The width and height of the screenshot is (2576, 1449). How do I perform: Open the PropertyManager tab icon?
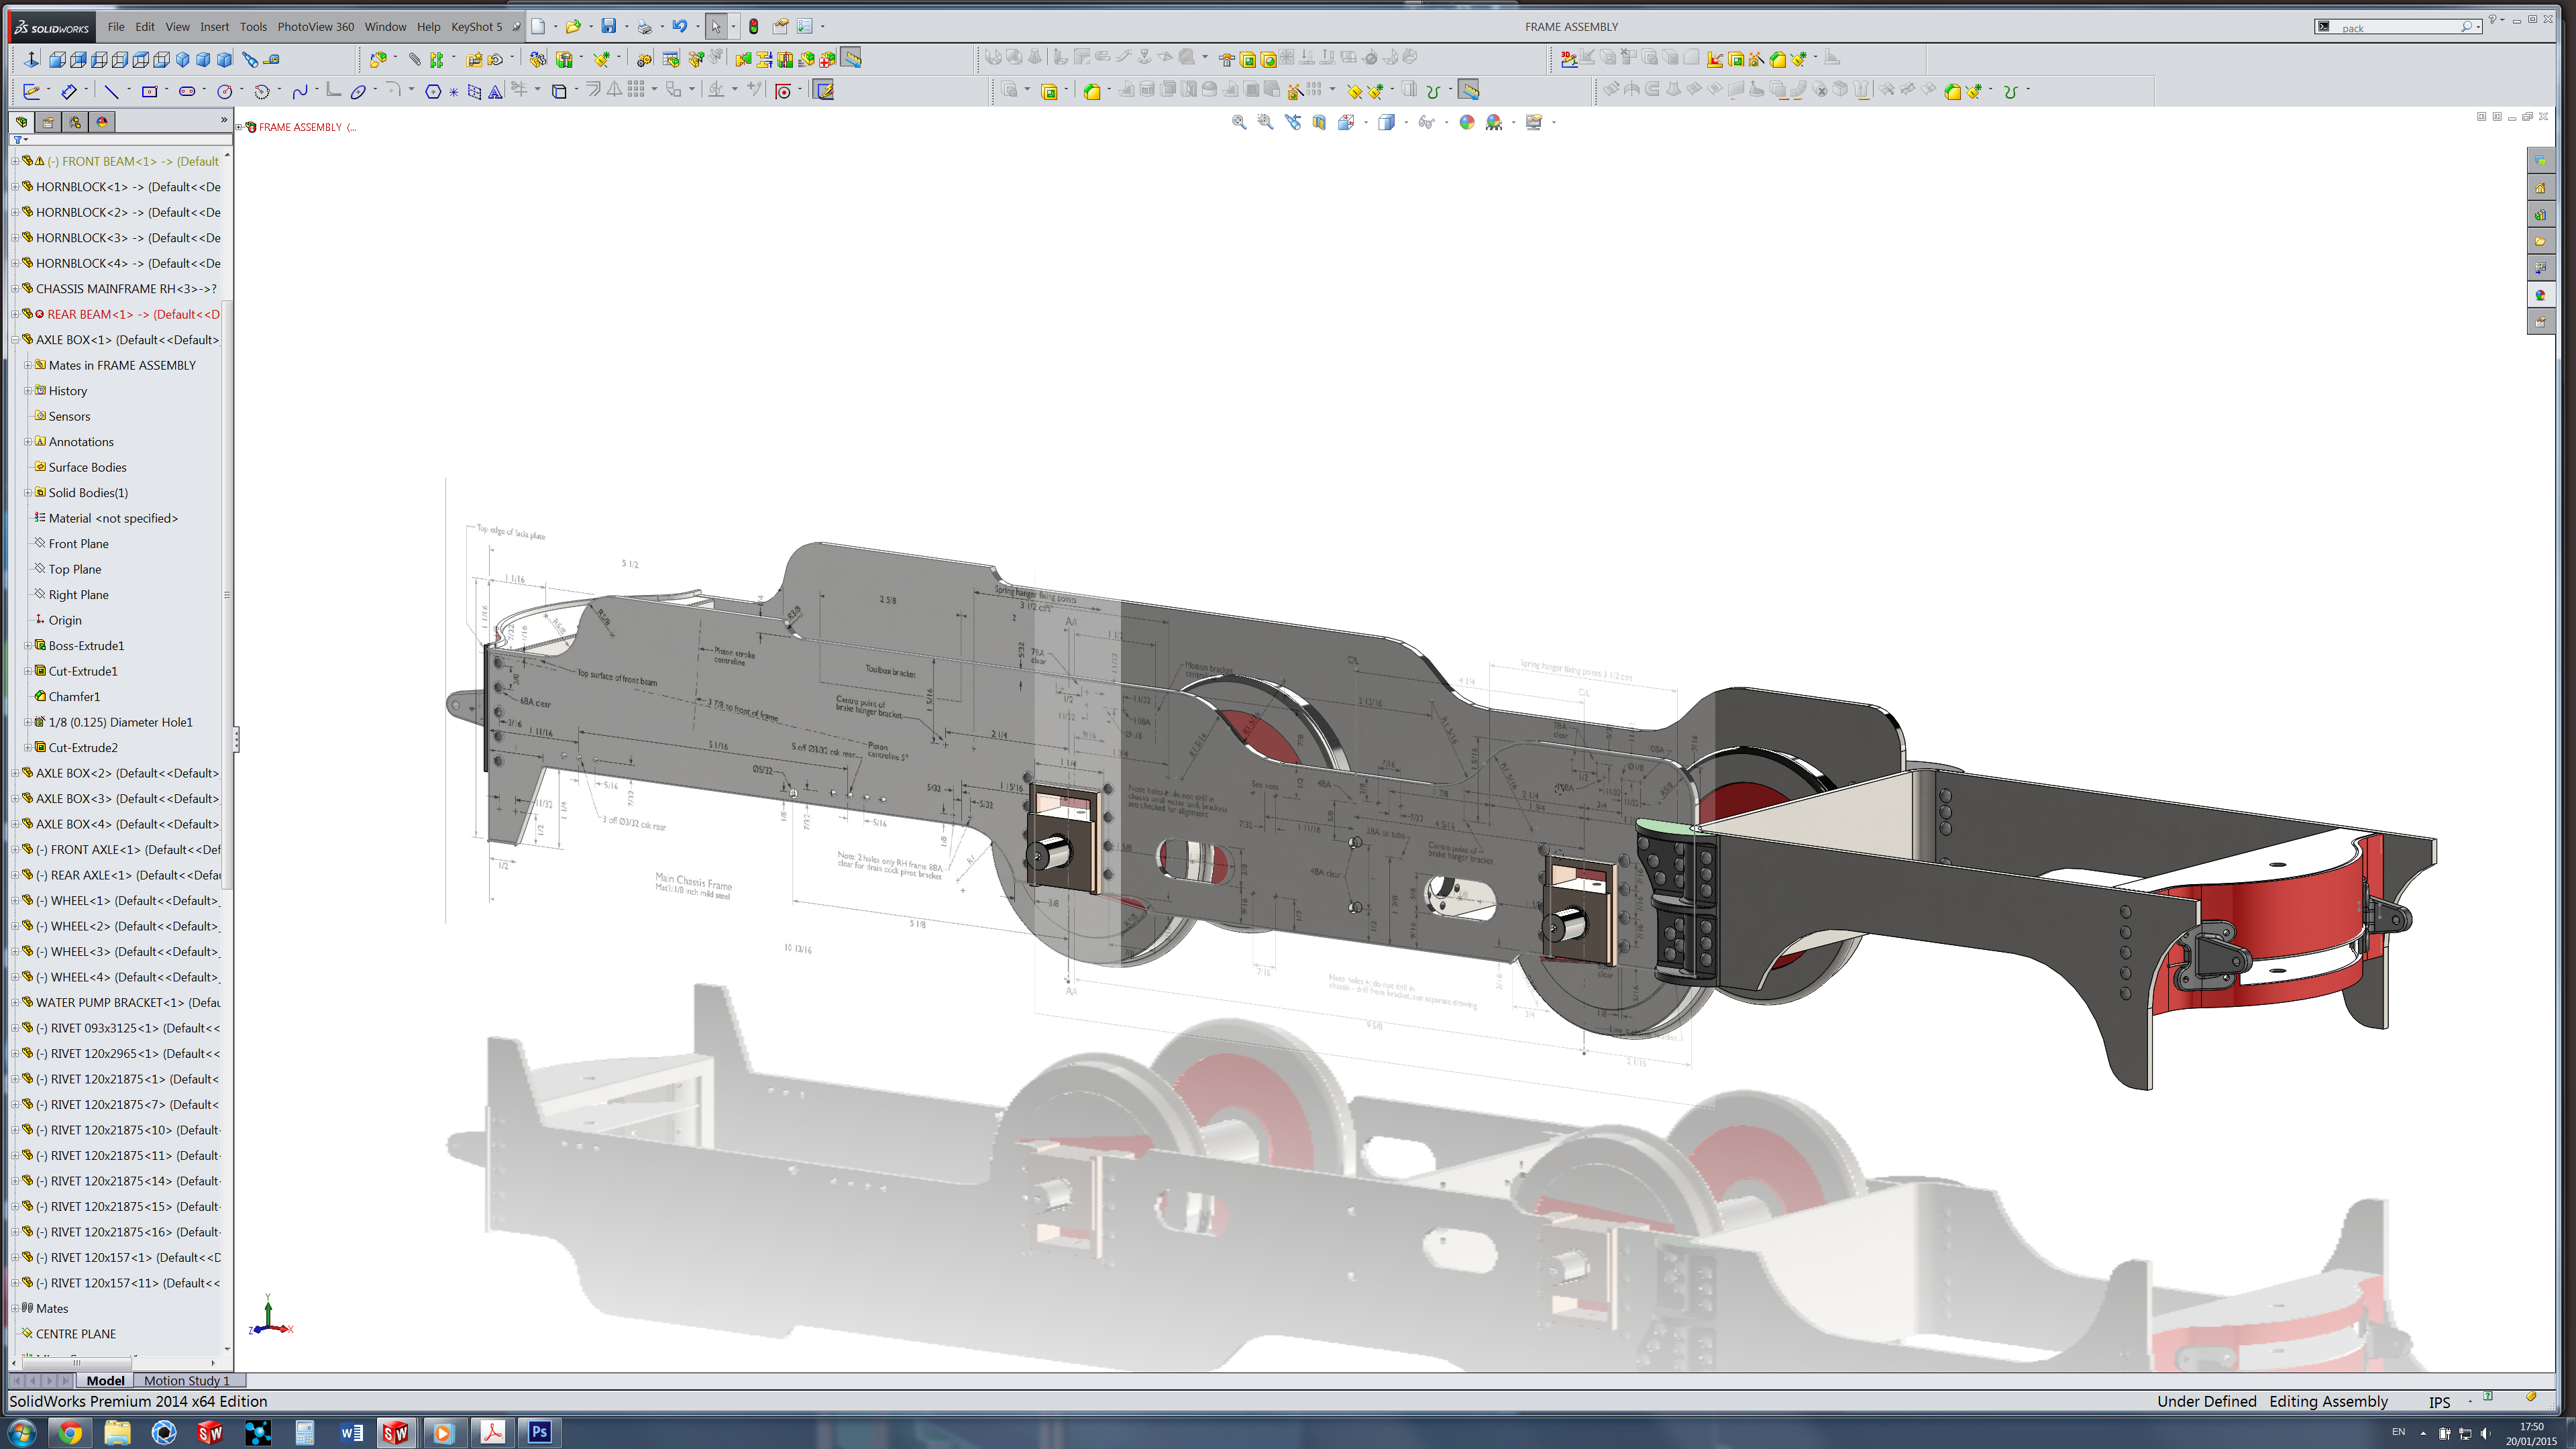pos(48,122)
